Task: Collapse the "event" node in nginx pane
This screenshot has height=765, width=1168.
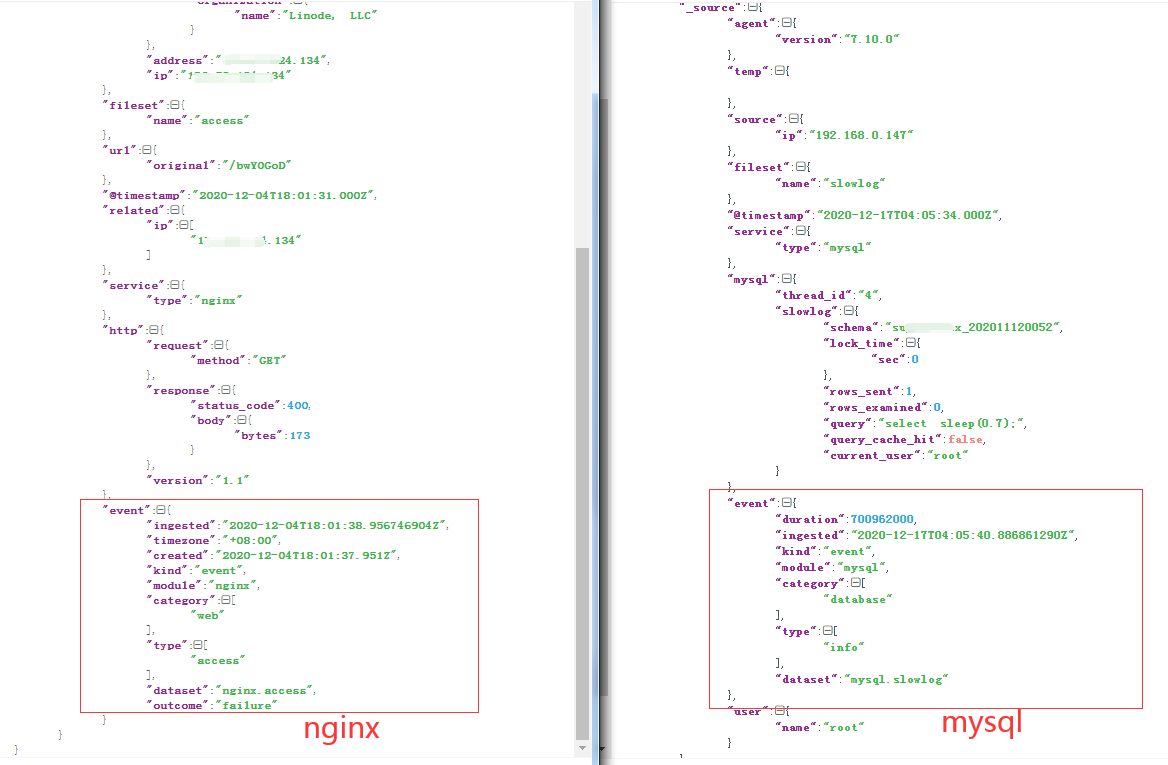Action: click(161, 510)
